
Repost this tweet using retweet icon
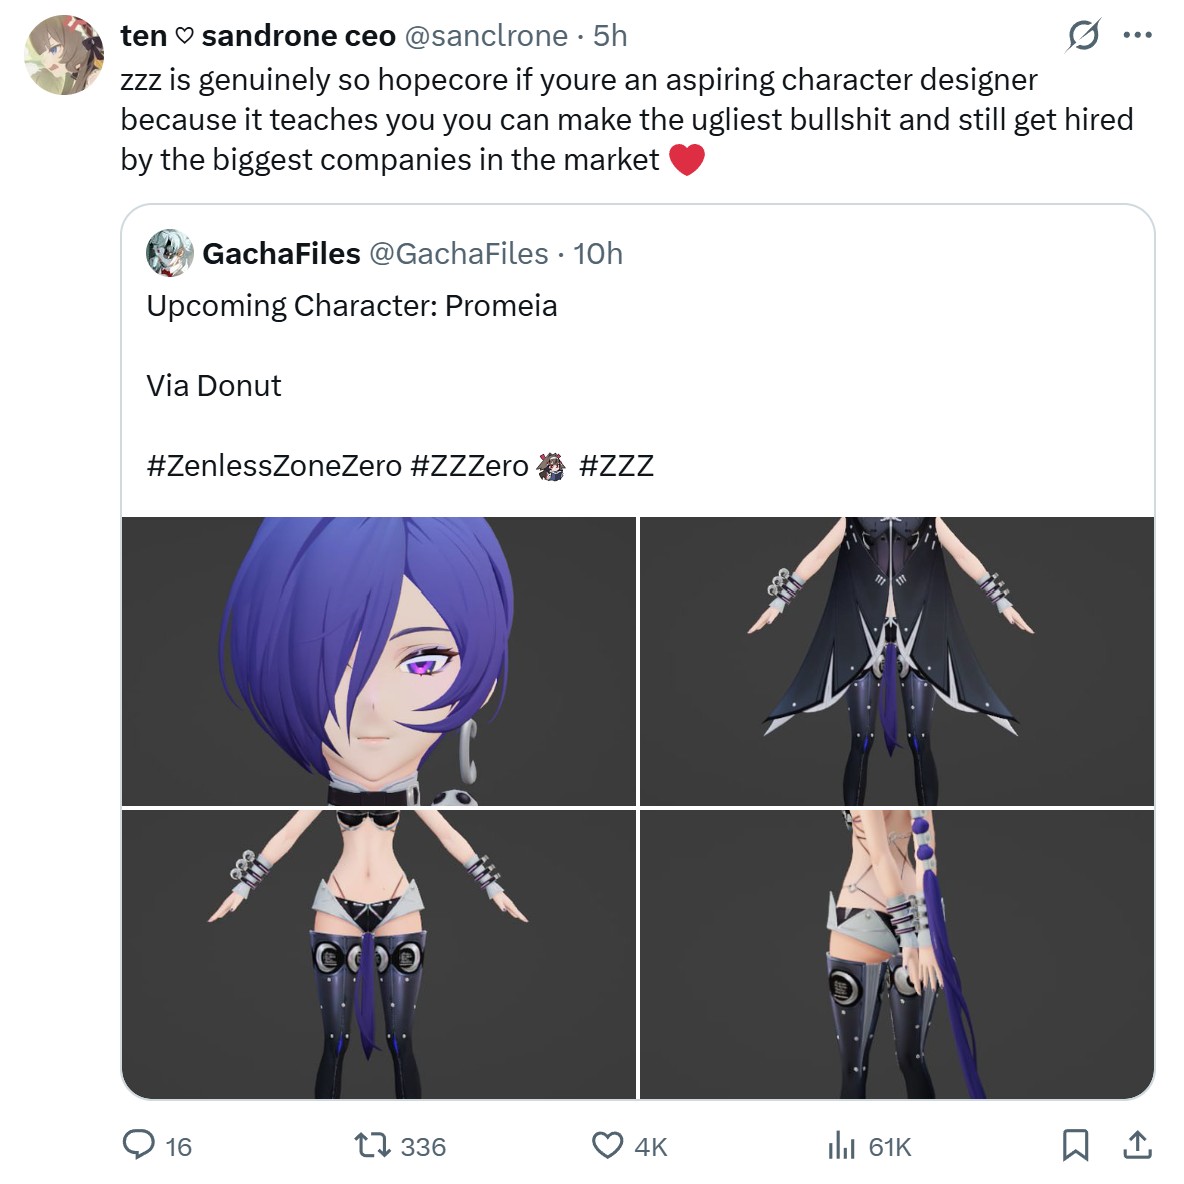click(x=373, y=1145)
